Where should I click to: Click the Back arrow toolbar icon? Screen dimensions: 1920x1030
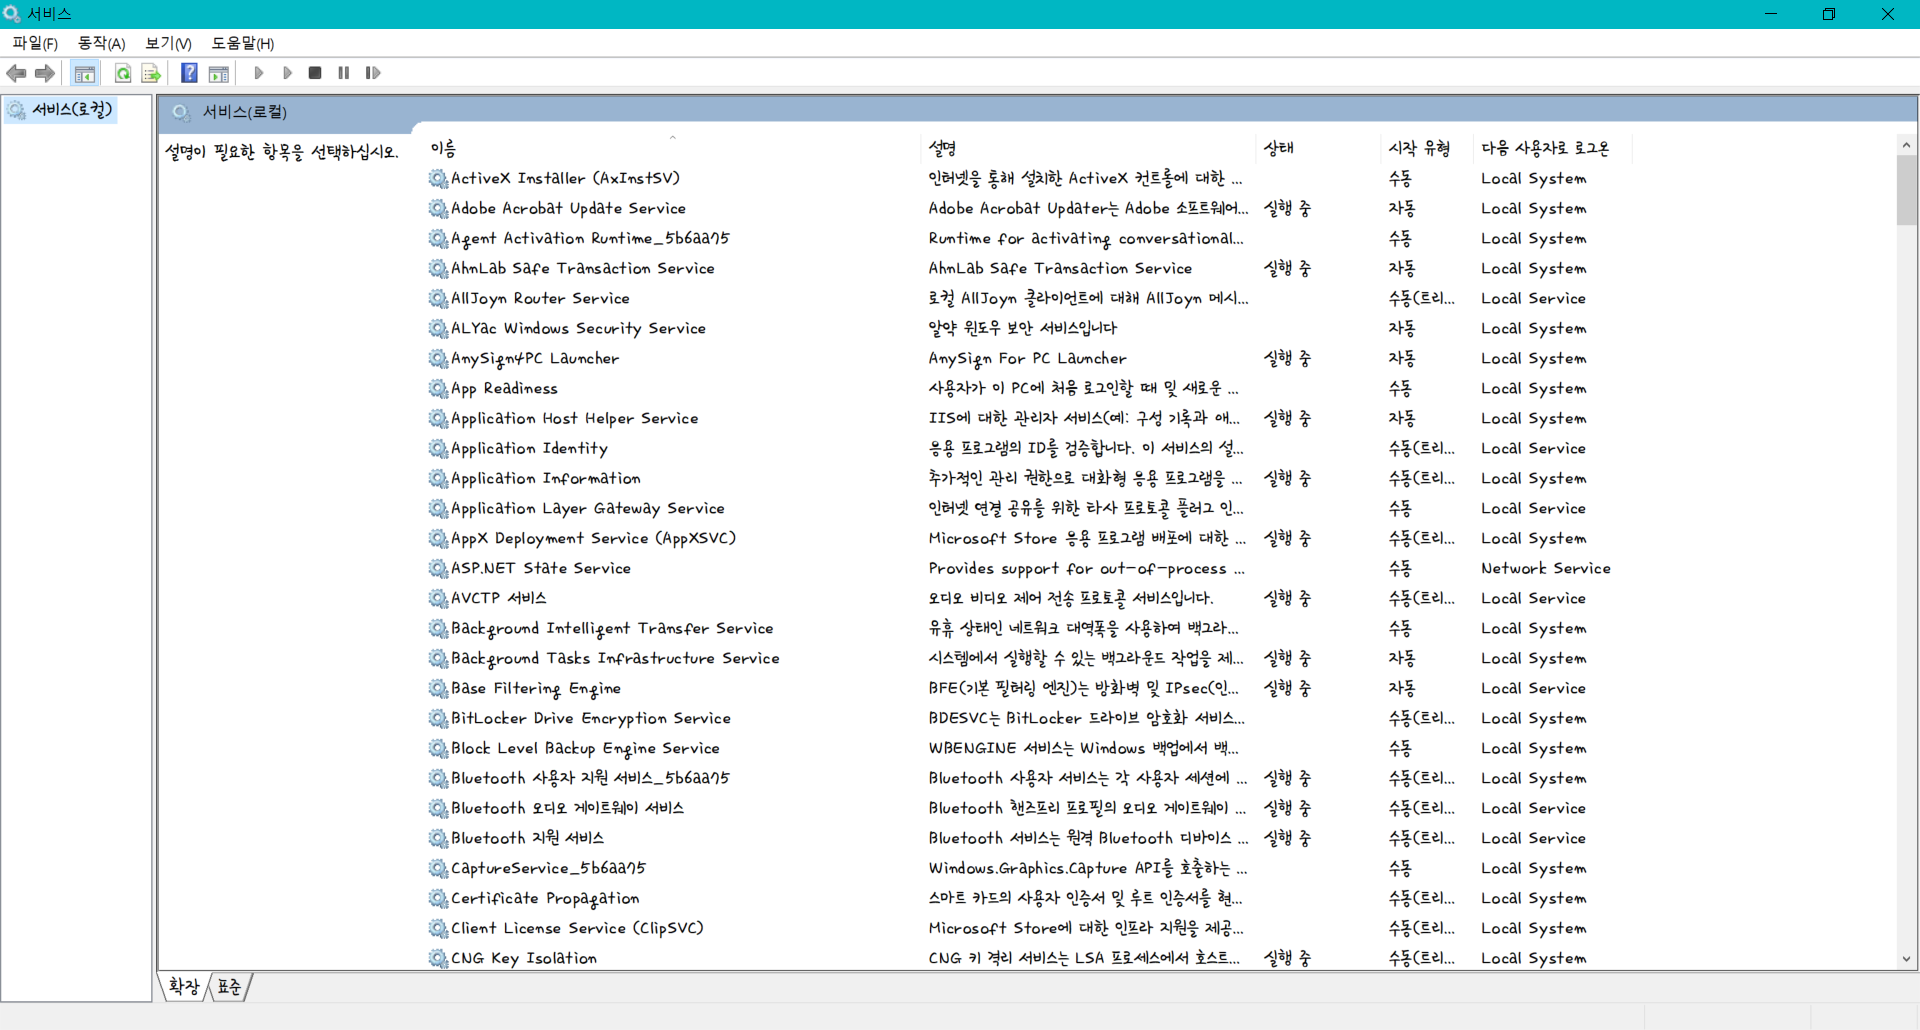click(17, 73)
